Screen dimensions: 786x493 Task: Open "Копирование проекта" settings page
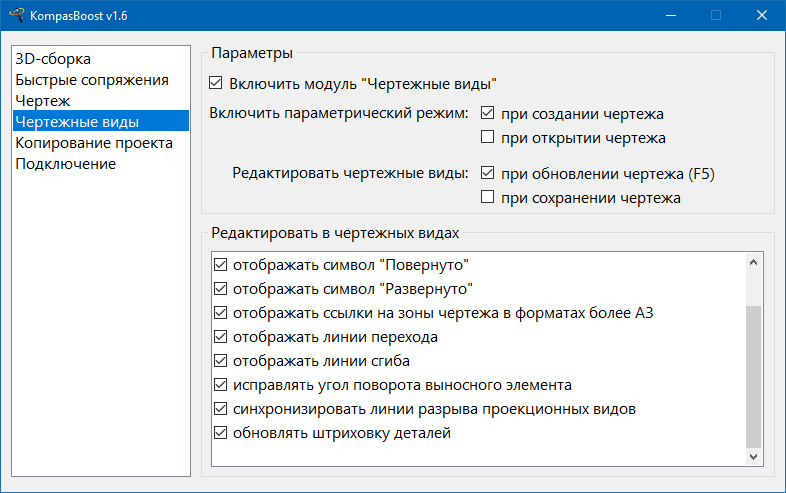click(94, 143)
